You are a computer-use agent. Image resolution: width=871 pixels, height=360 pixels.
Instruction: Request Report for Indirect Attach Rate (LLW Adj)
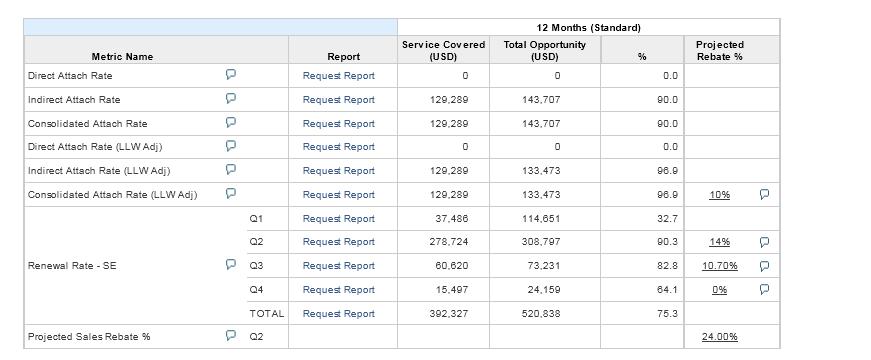(x=339, y=171)
